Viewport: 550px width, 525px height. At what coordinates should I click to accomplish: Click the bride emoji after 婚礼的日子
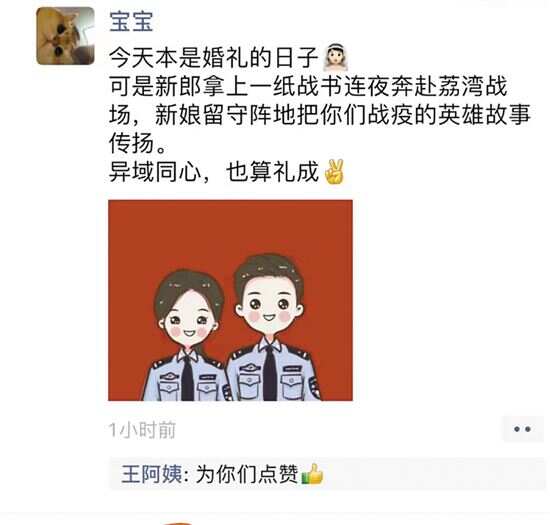[x=335, y=57]
